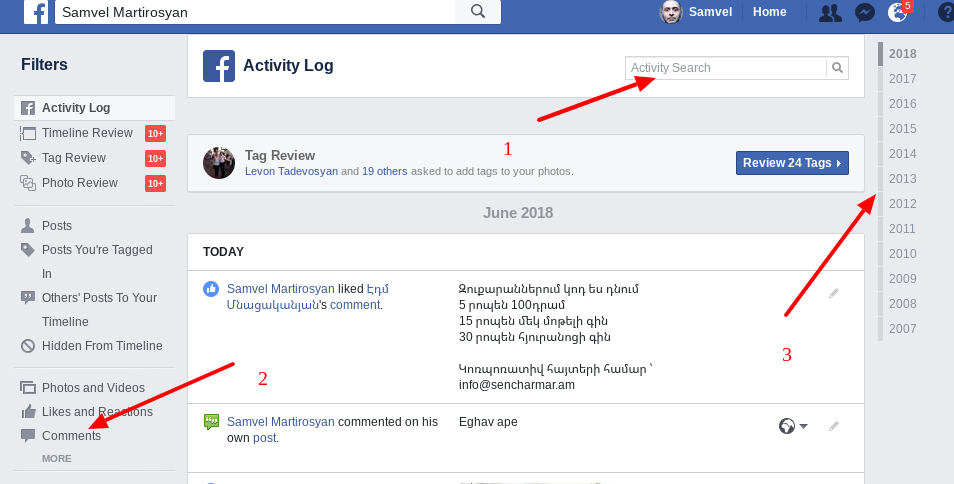Click Samvel name in the top bar
The image size is (954, 484).
[x=710, y=12]
